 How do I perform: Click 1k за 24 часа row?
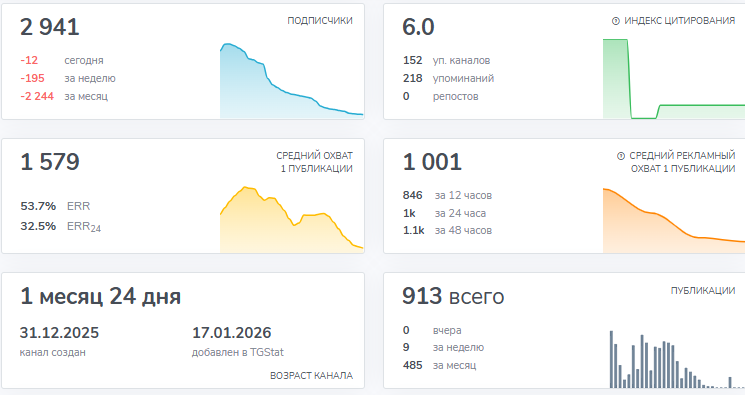(444, 213)
